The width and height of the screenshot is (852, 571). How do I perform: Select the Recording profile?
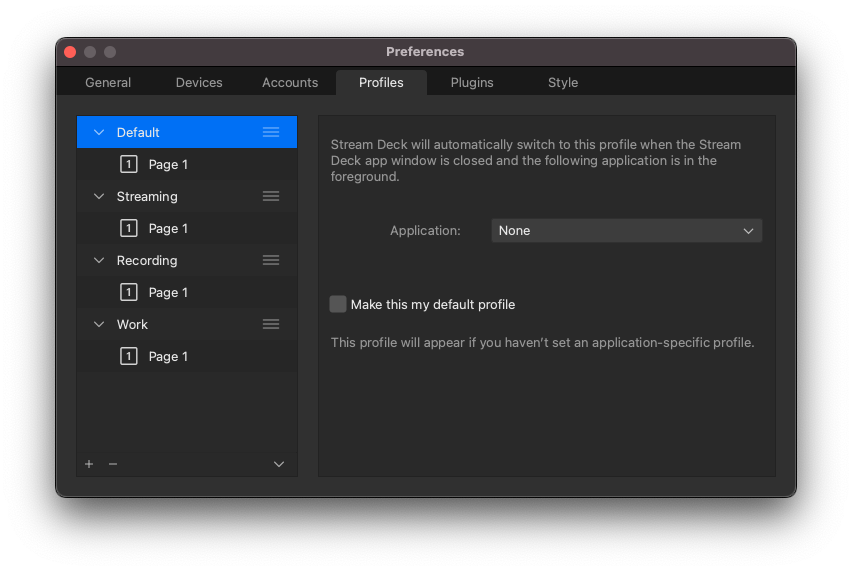pyautogui.click(x=187, y=260)
